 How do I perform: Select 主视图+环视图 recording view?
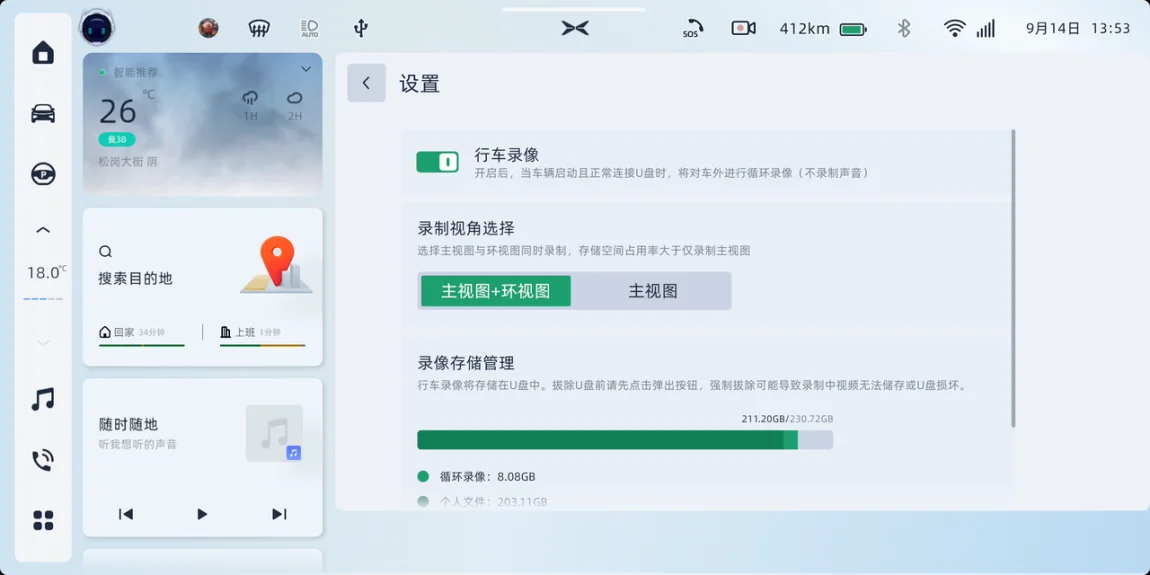point(496,291)
